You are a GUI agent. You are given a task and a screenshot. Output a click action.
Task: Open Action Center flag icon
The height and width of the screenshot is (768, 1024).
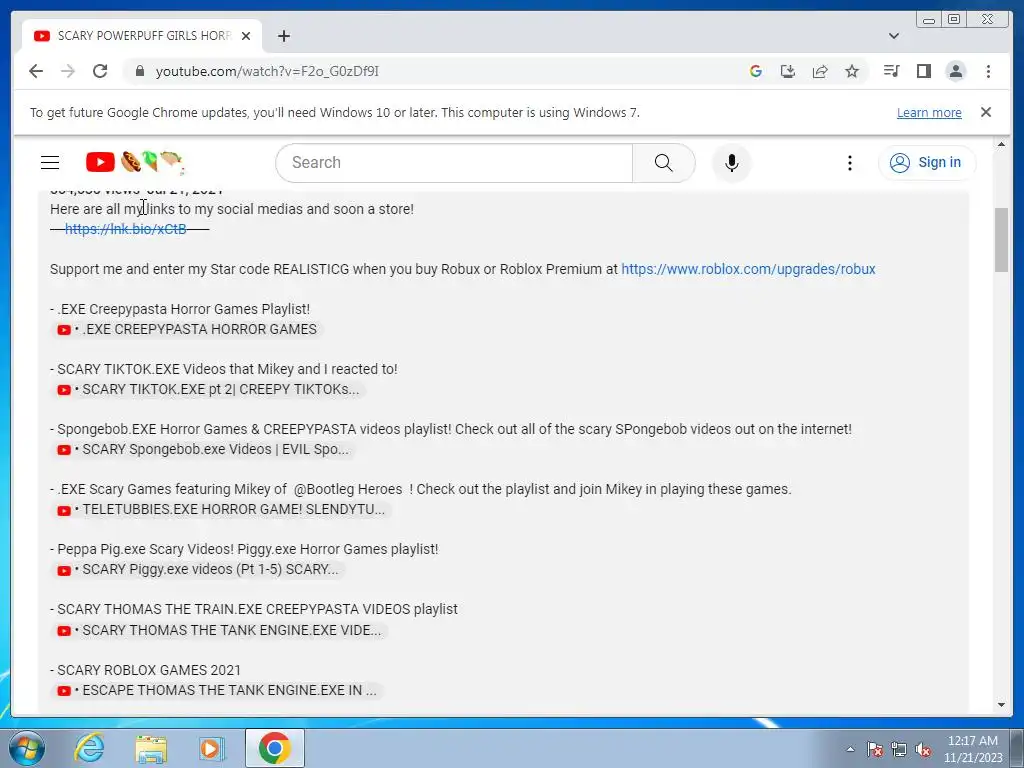pos(875,749)
